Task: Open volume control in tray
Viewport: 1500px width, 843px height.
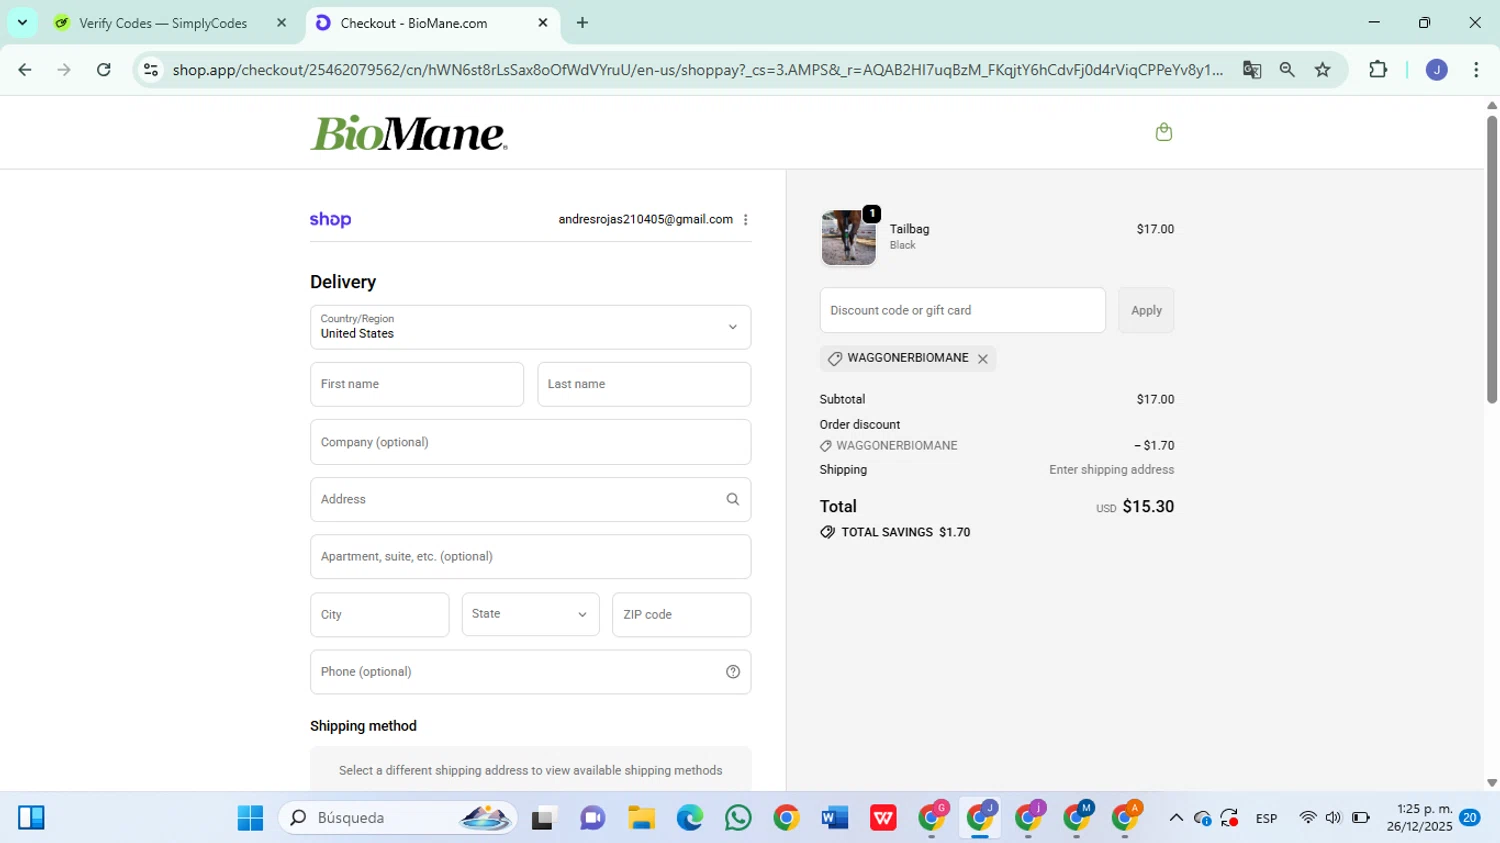Action: pos(1333,818)
